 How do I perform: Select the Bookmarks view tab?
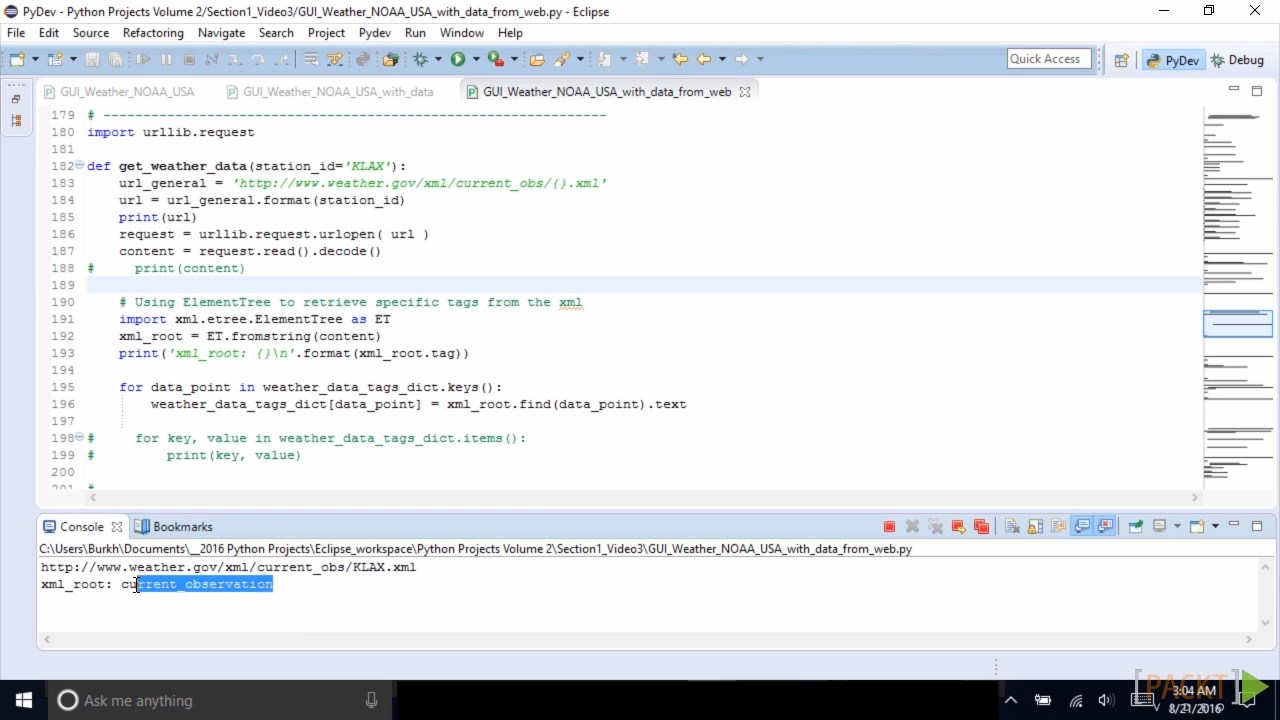point(174,526)
